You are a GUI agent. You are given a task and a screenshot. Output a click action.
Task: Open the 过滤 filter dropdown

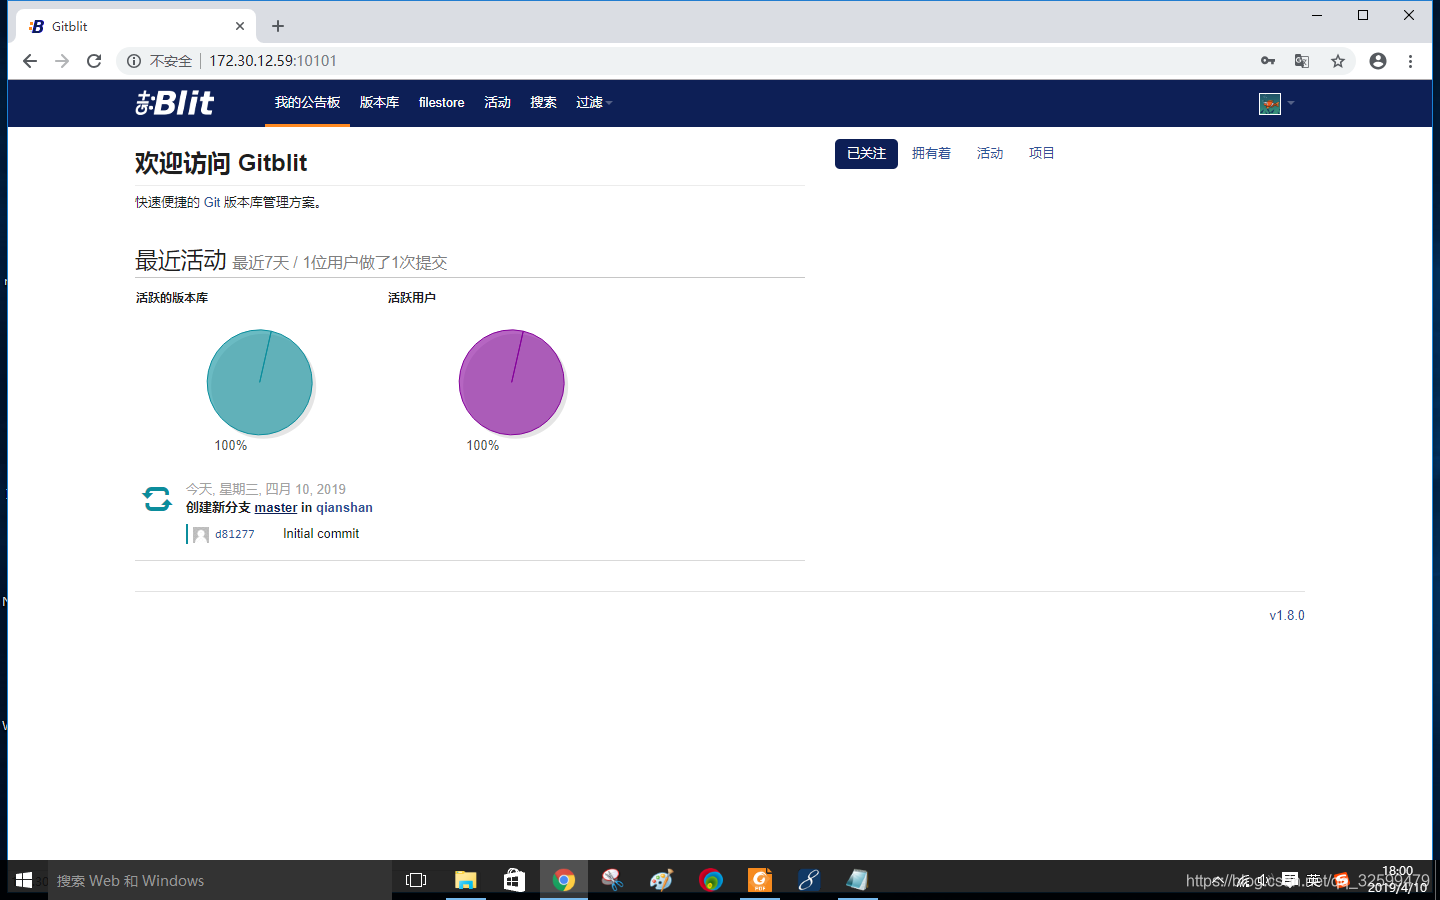(594, 102)
